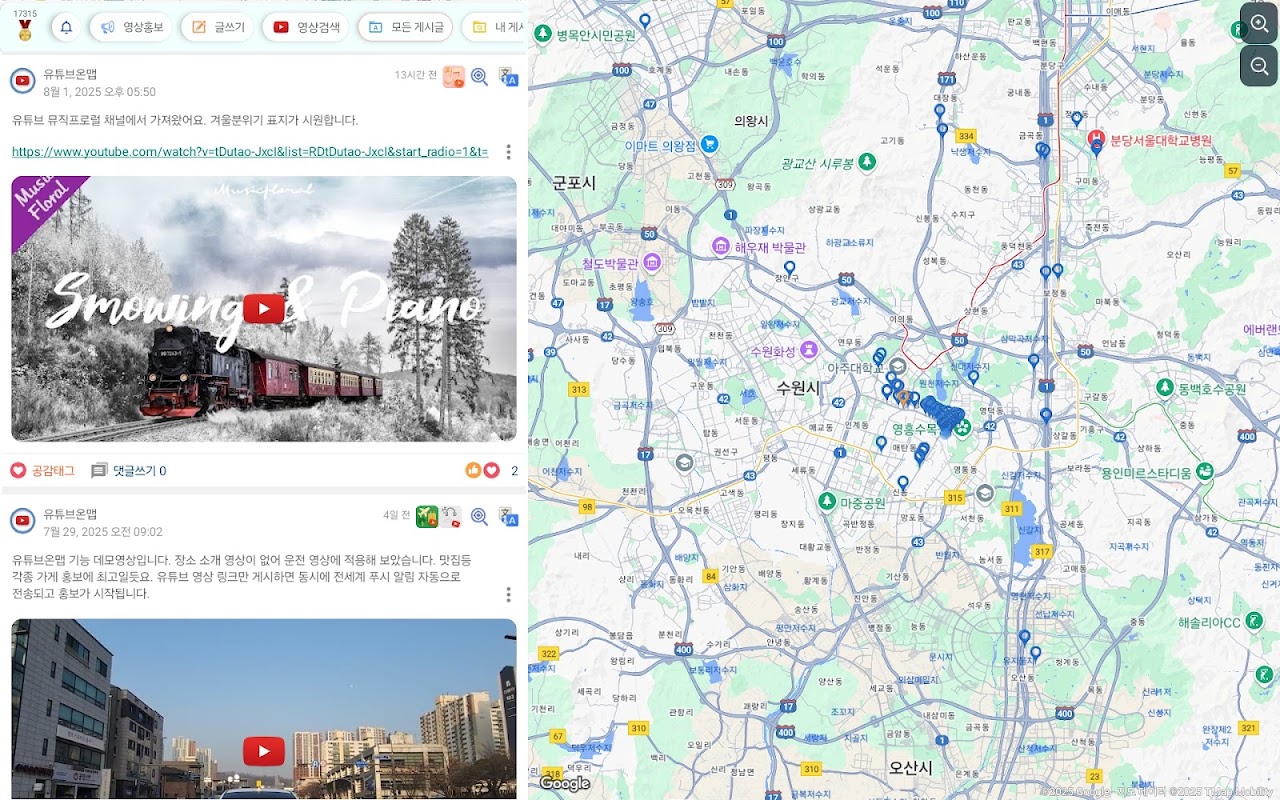Zoom in on the map
1280x800 pixels.
click(x=1259, y=22)
